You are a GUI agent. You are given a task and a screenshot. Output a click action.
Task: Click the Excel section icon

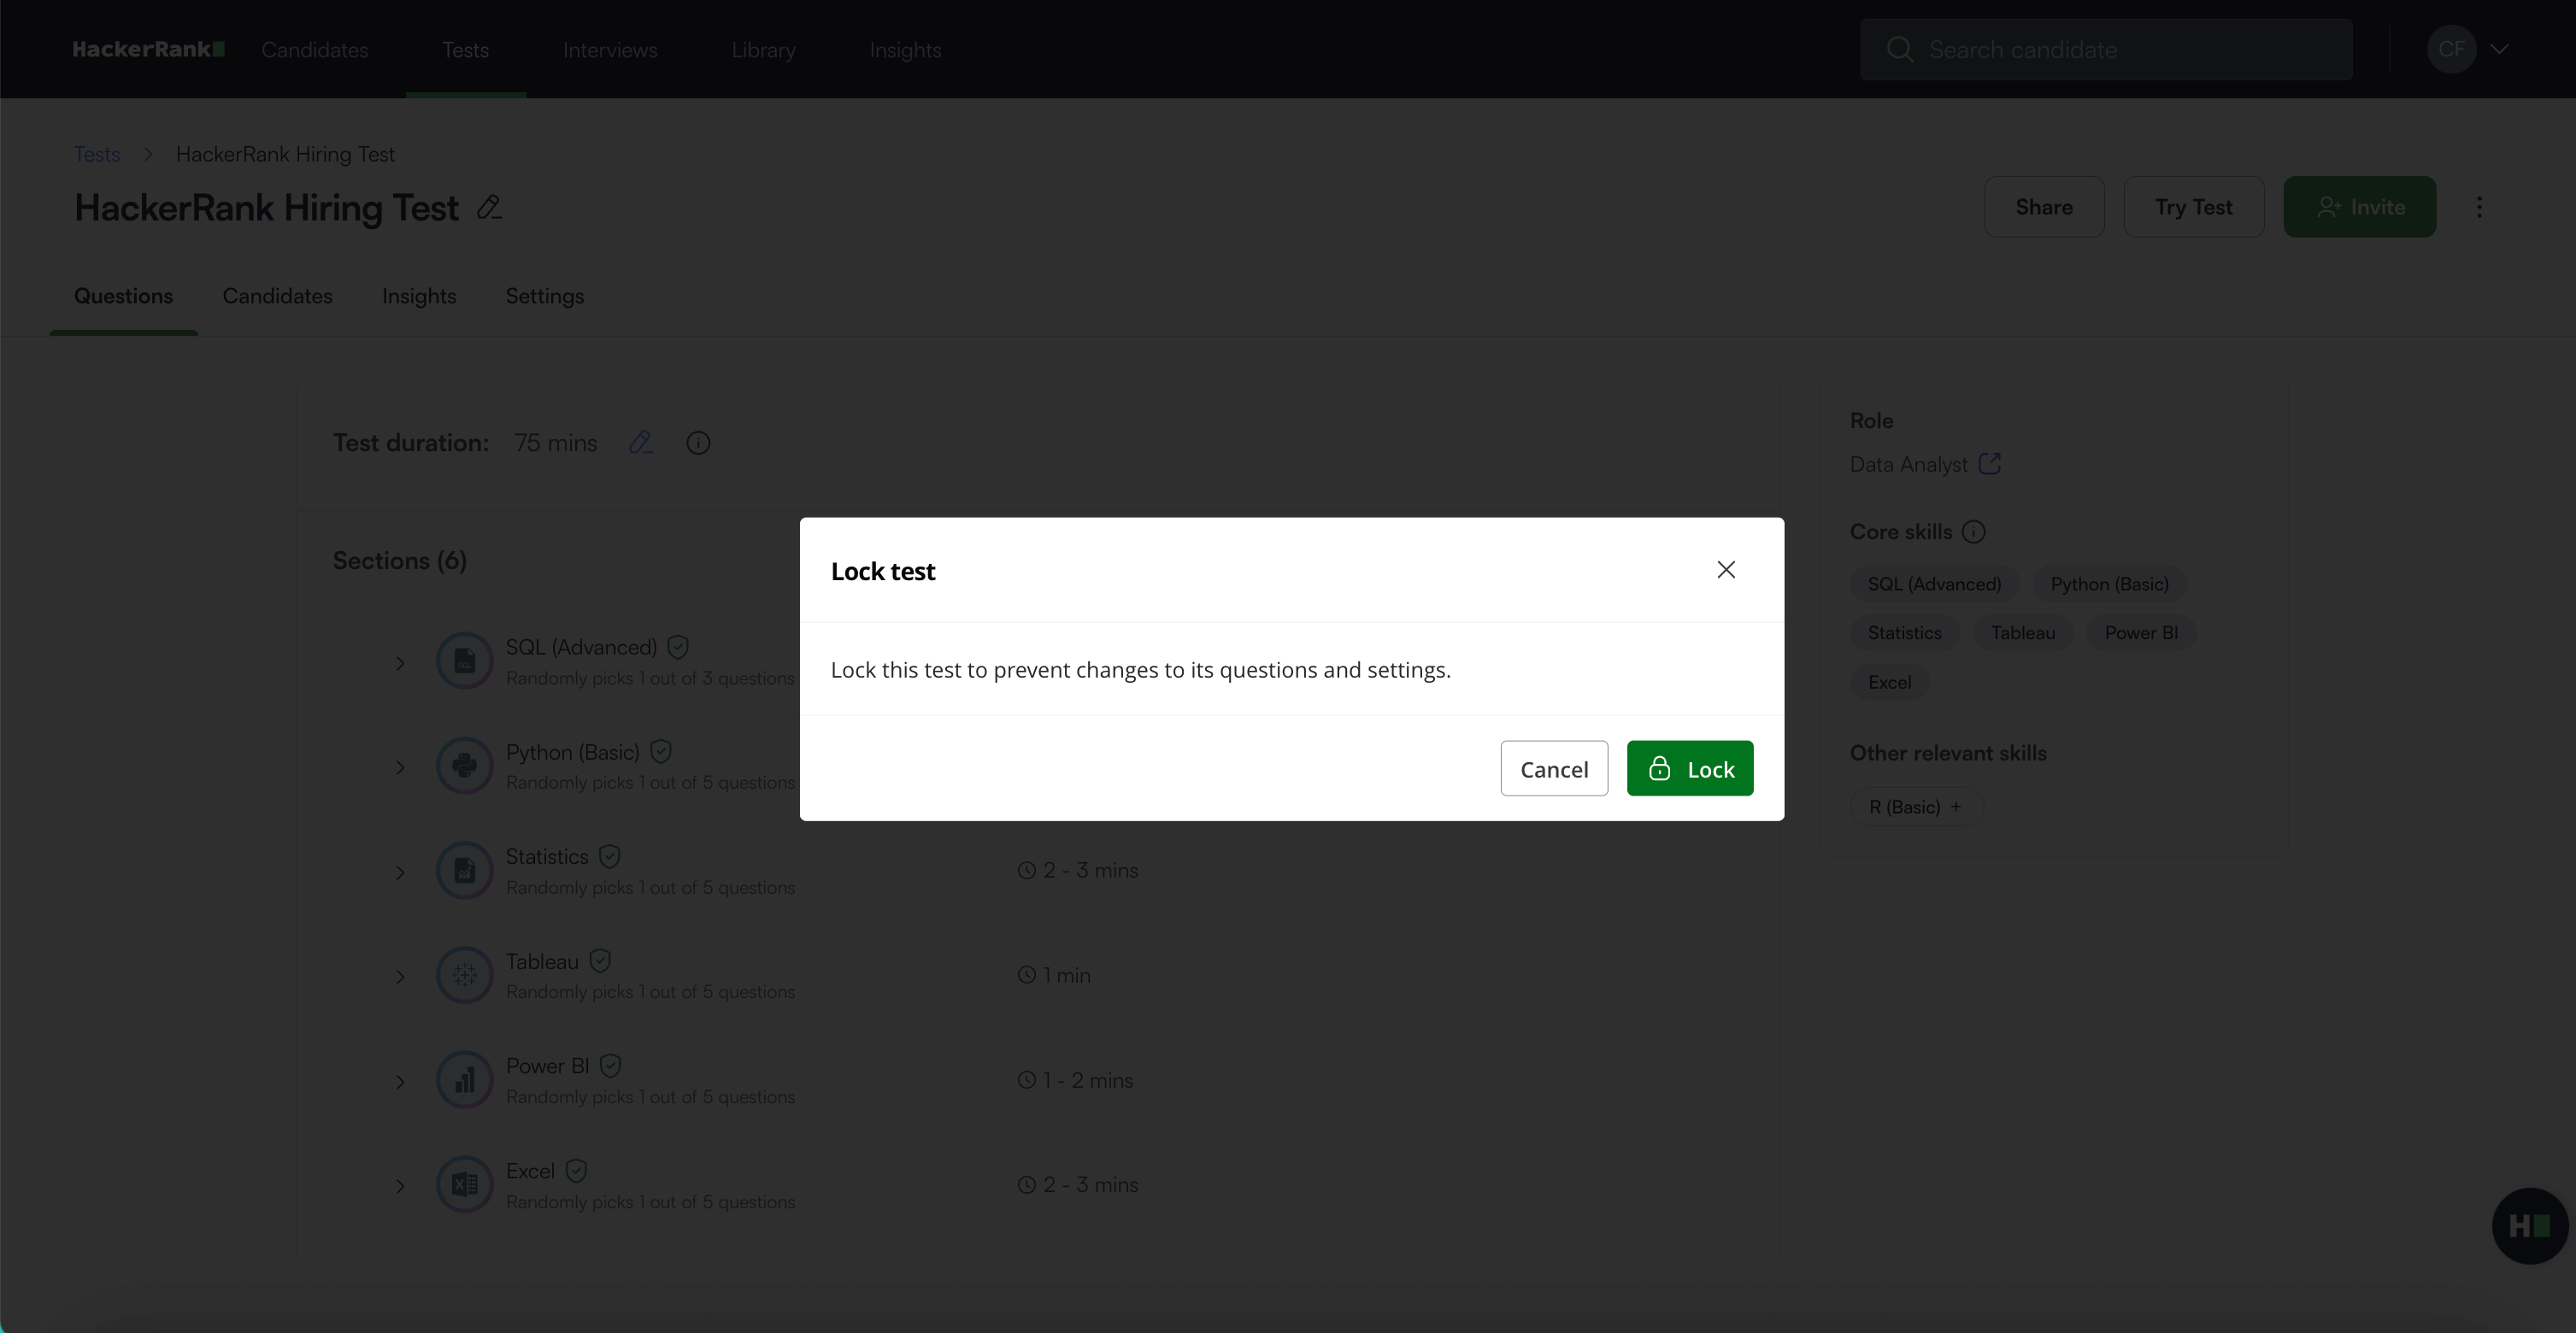pyautogui.click(x=464, y=1184)
